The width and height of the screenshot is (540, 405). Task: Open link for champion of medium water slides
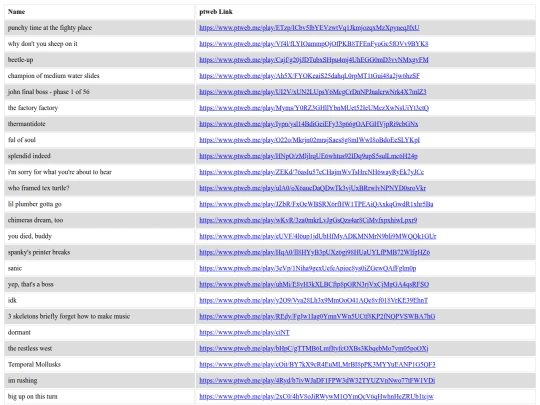[309, 76]
